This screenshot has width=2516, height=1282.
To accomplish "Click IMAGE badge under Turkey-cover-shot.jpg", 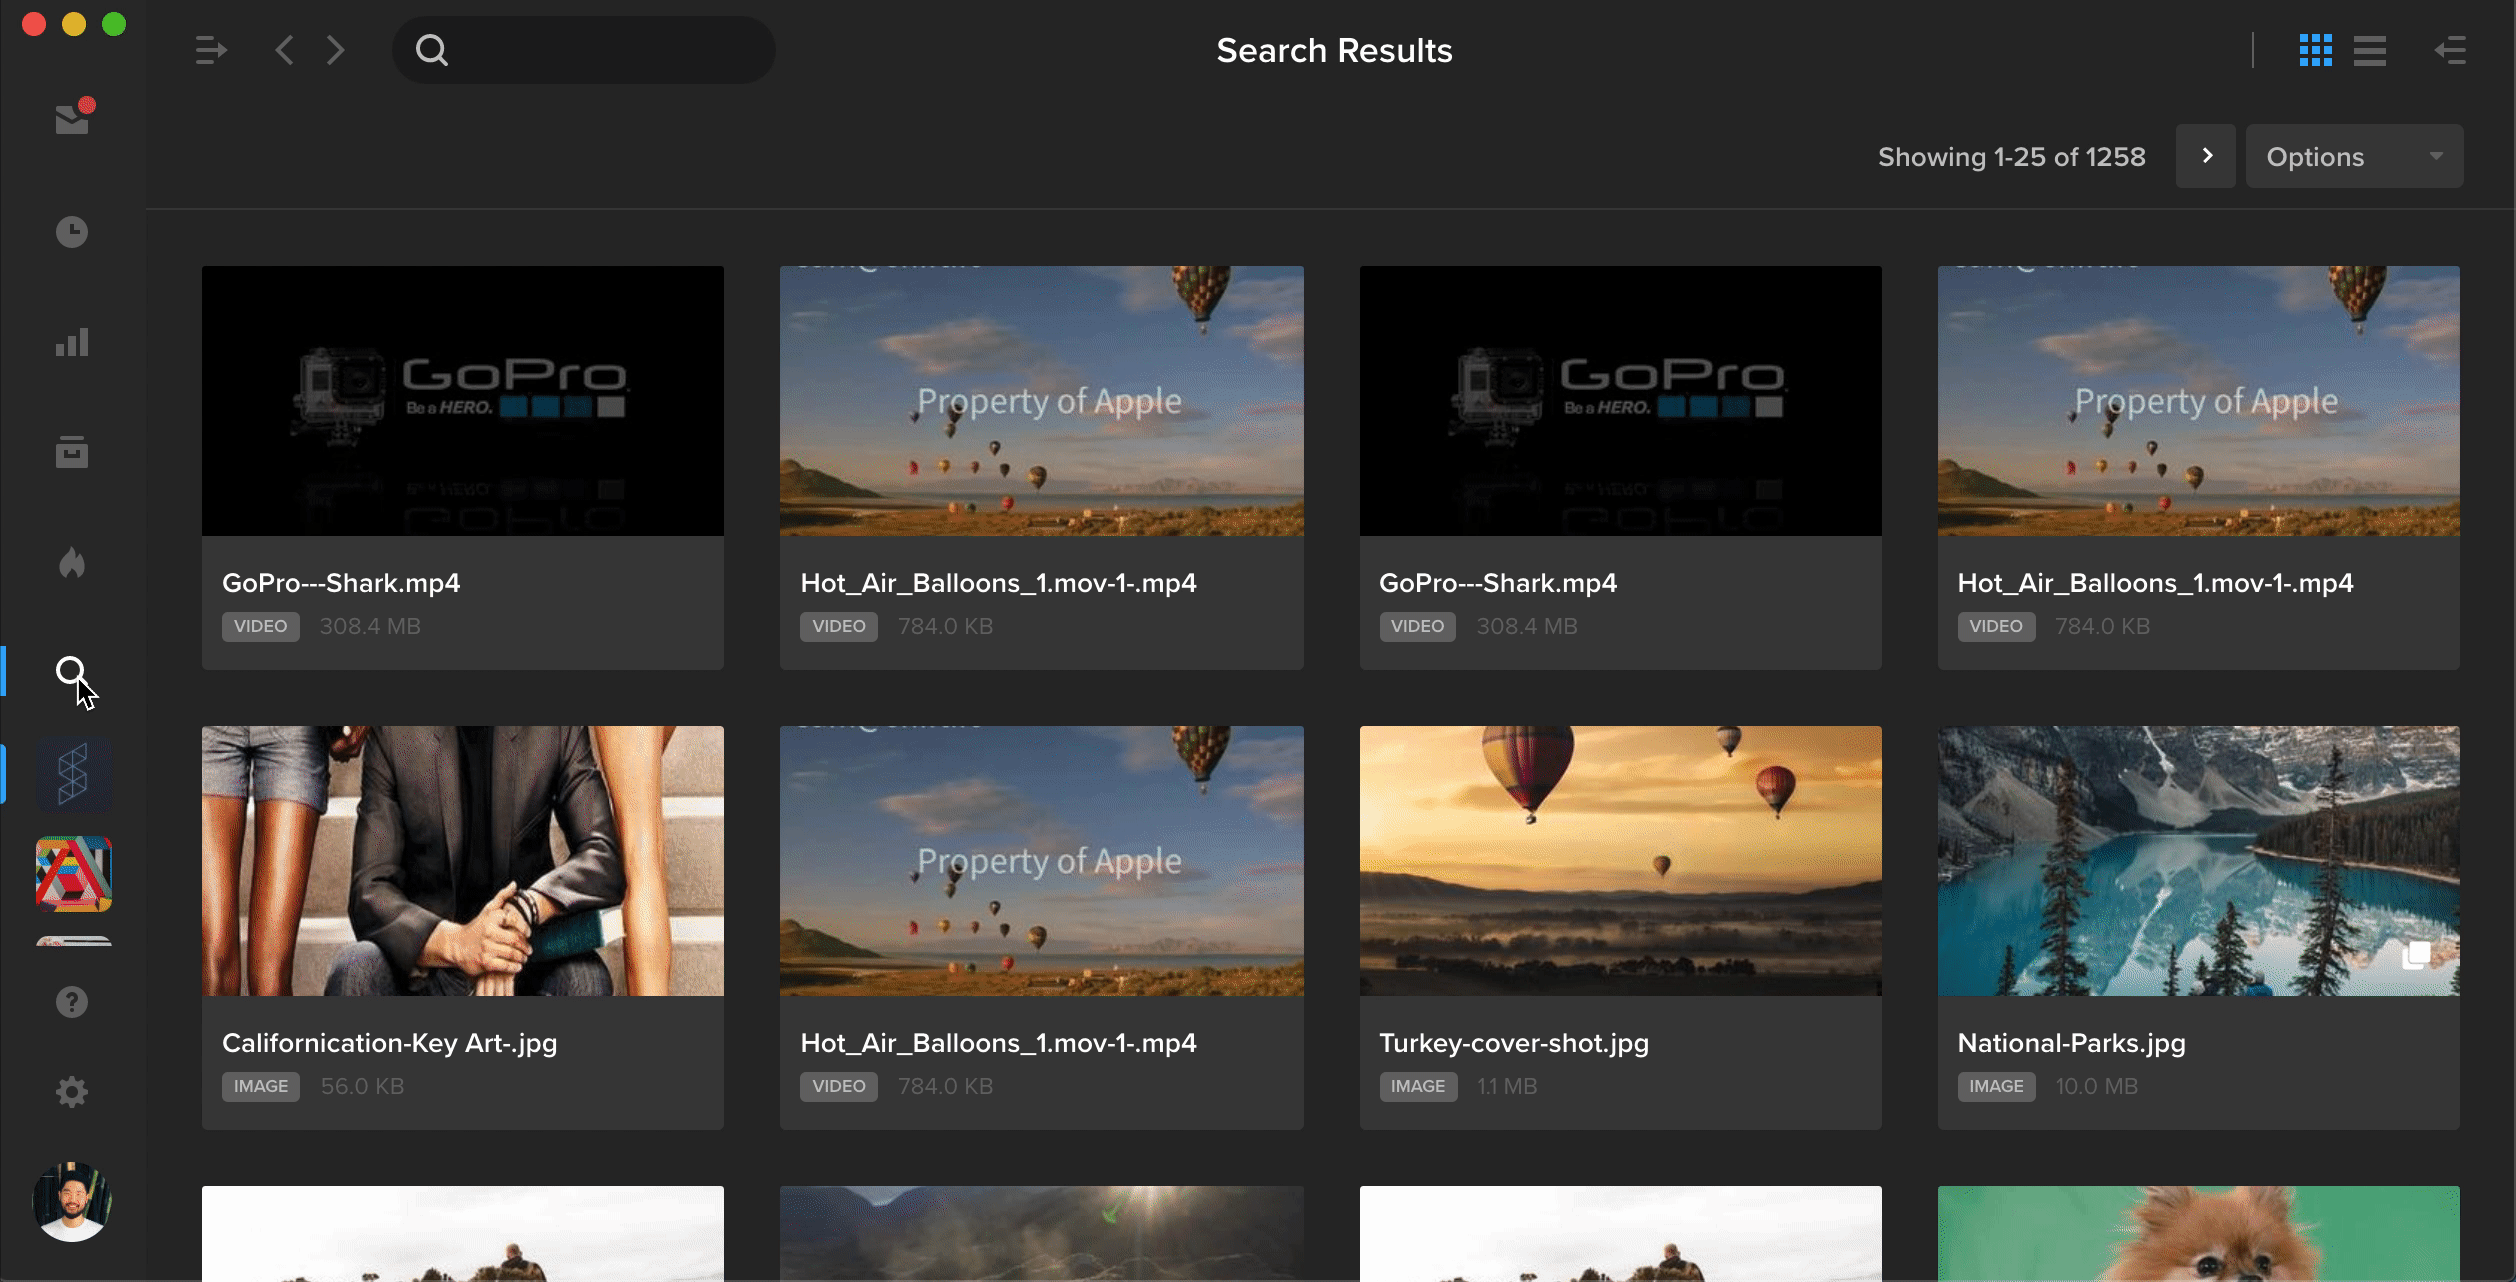I will pyautogui.click(x=1418, y=1086).
